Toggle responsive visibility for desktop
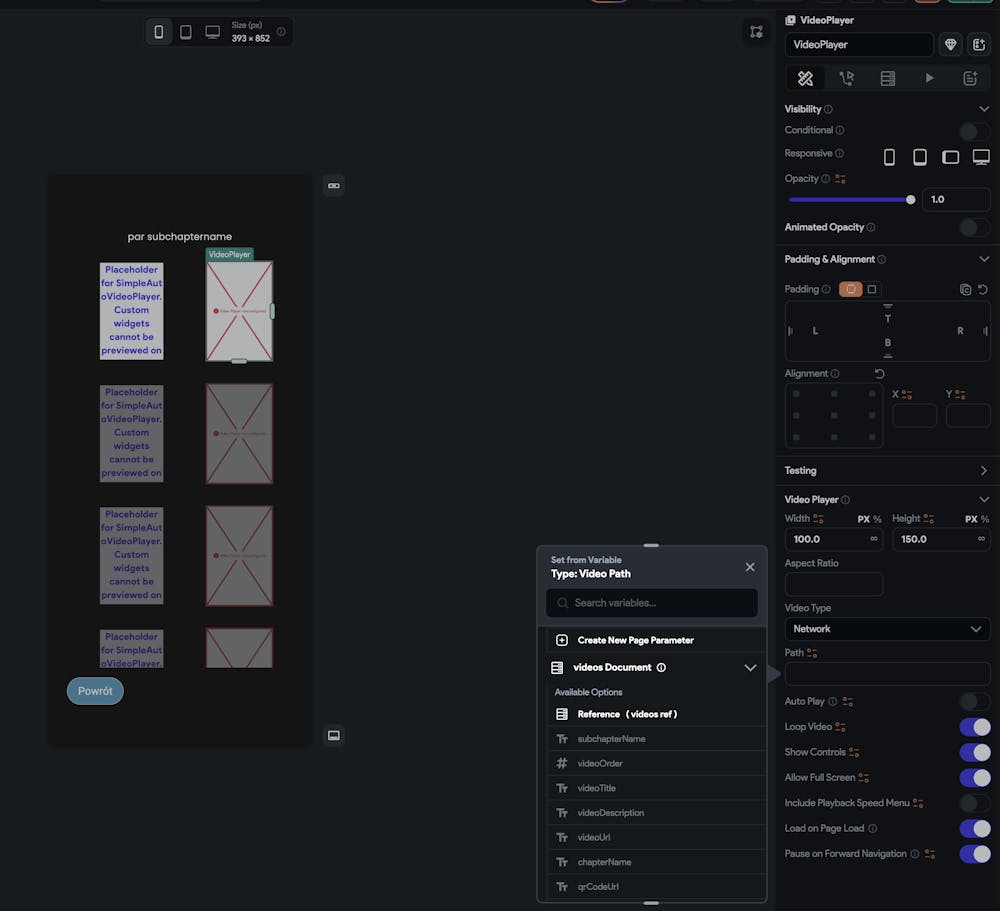This screenshot has height=911, width=1000. point(981,157)
